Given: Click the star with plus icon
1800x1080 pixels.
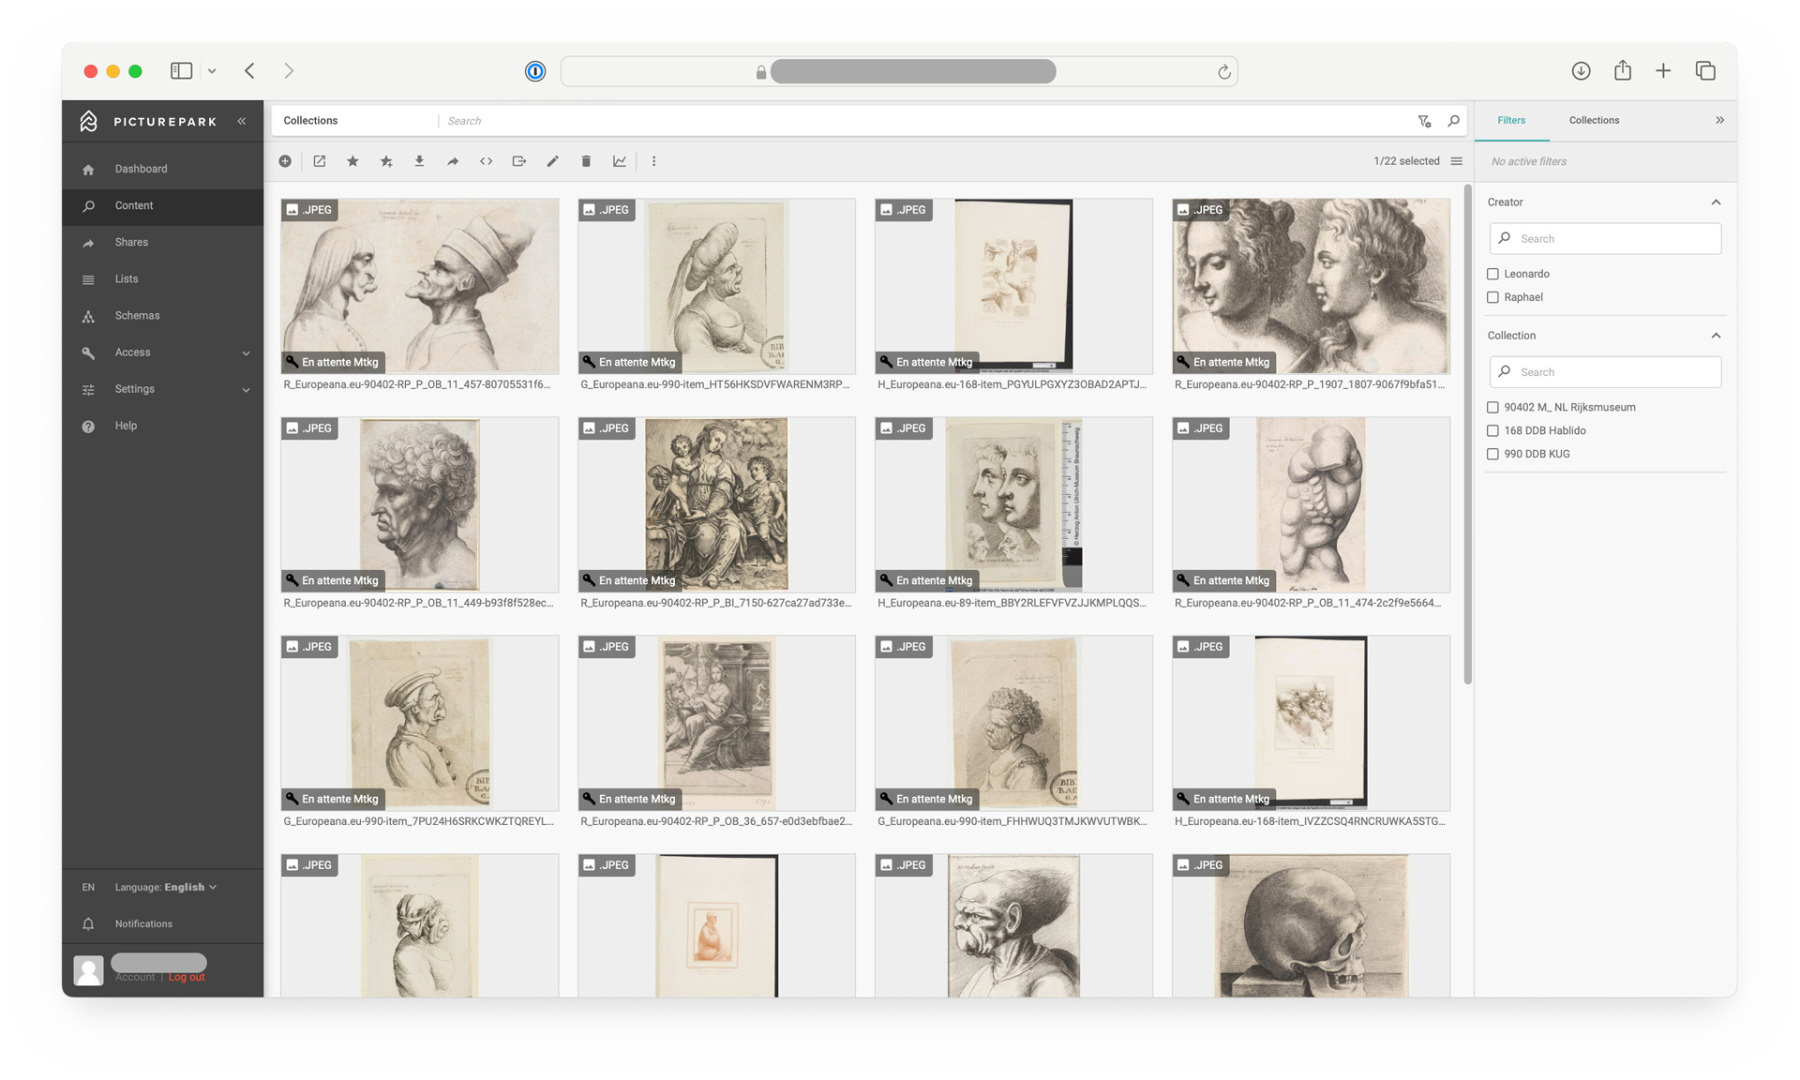Looking at the screenshot, I should point(386,161).
